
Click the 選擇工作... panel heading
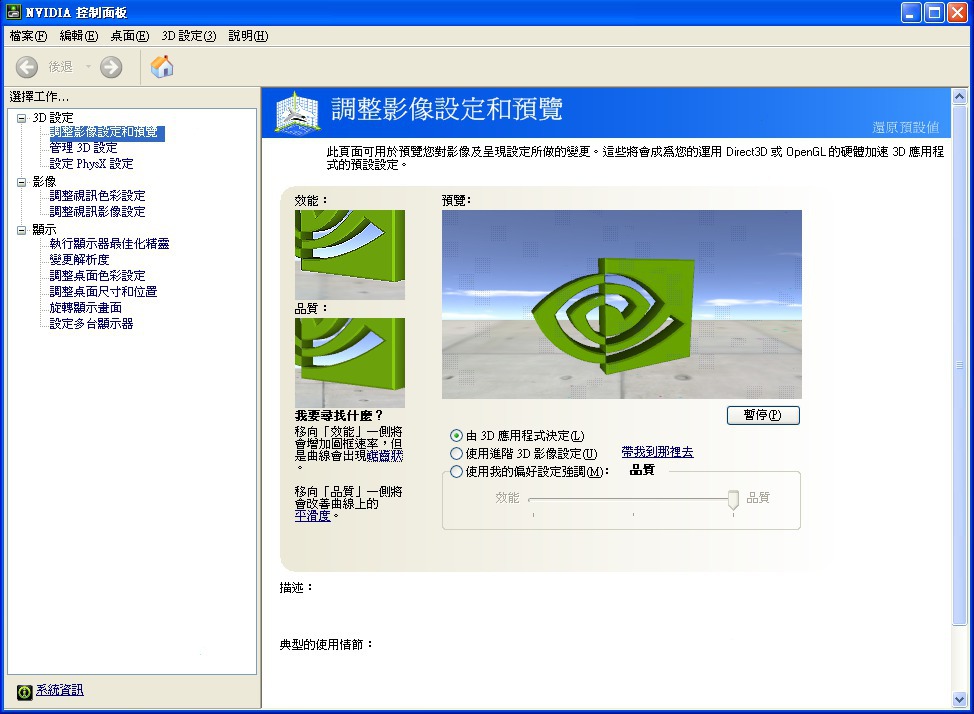click(x=39, y=97)
